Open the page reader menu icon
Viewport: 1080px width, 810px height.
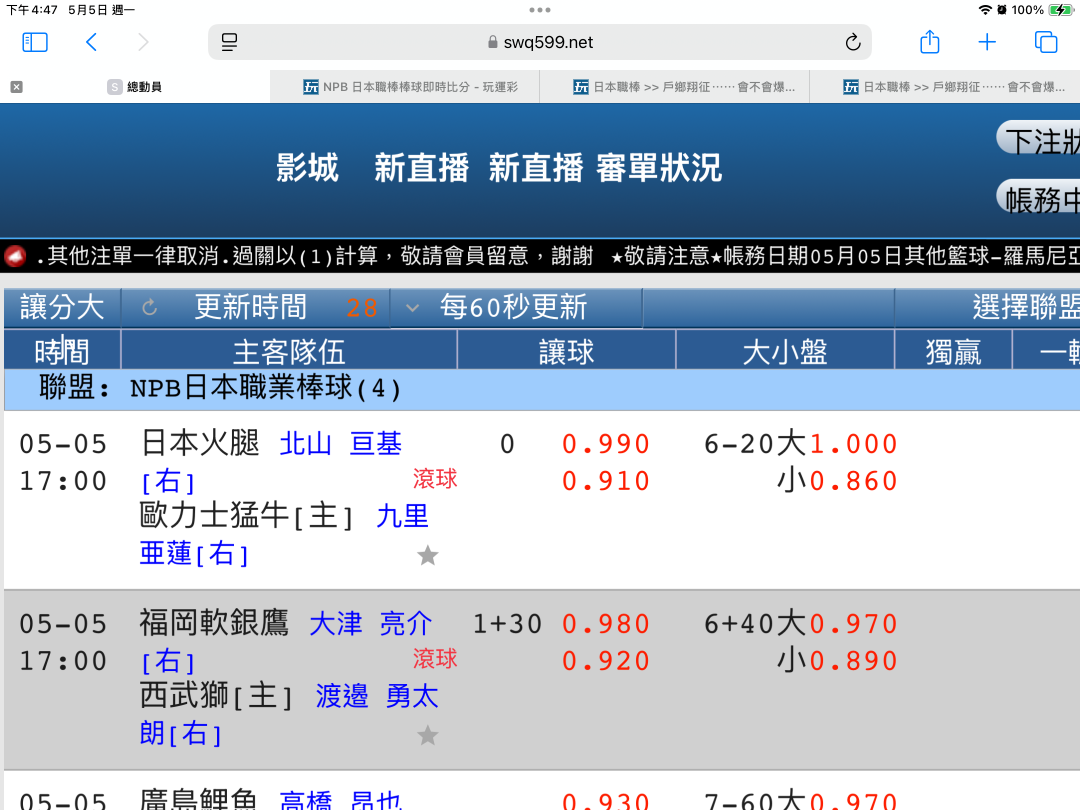pos(230,42)
